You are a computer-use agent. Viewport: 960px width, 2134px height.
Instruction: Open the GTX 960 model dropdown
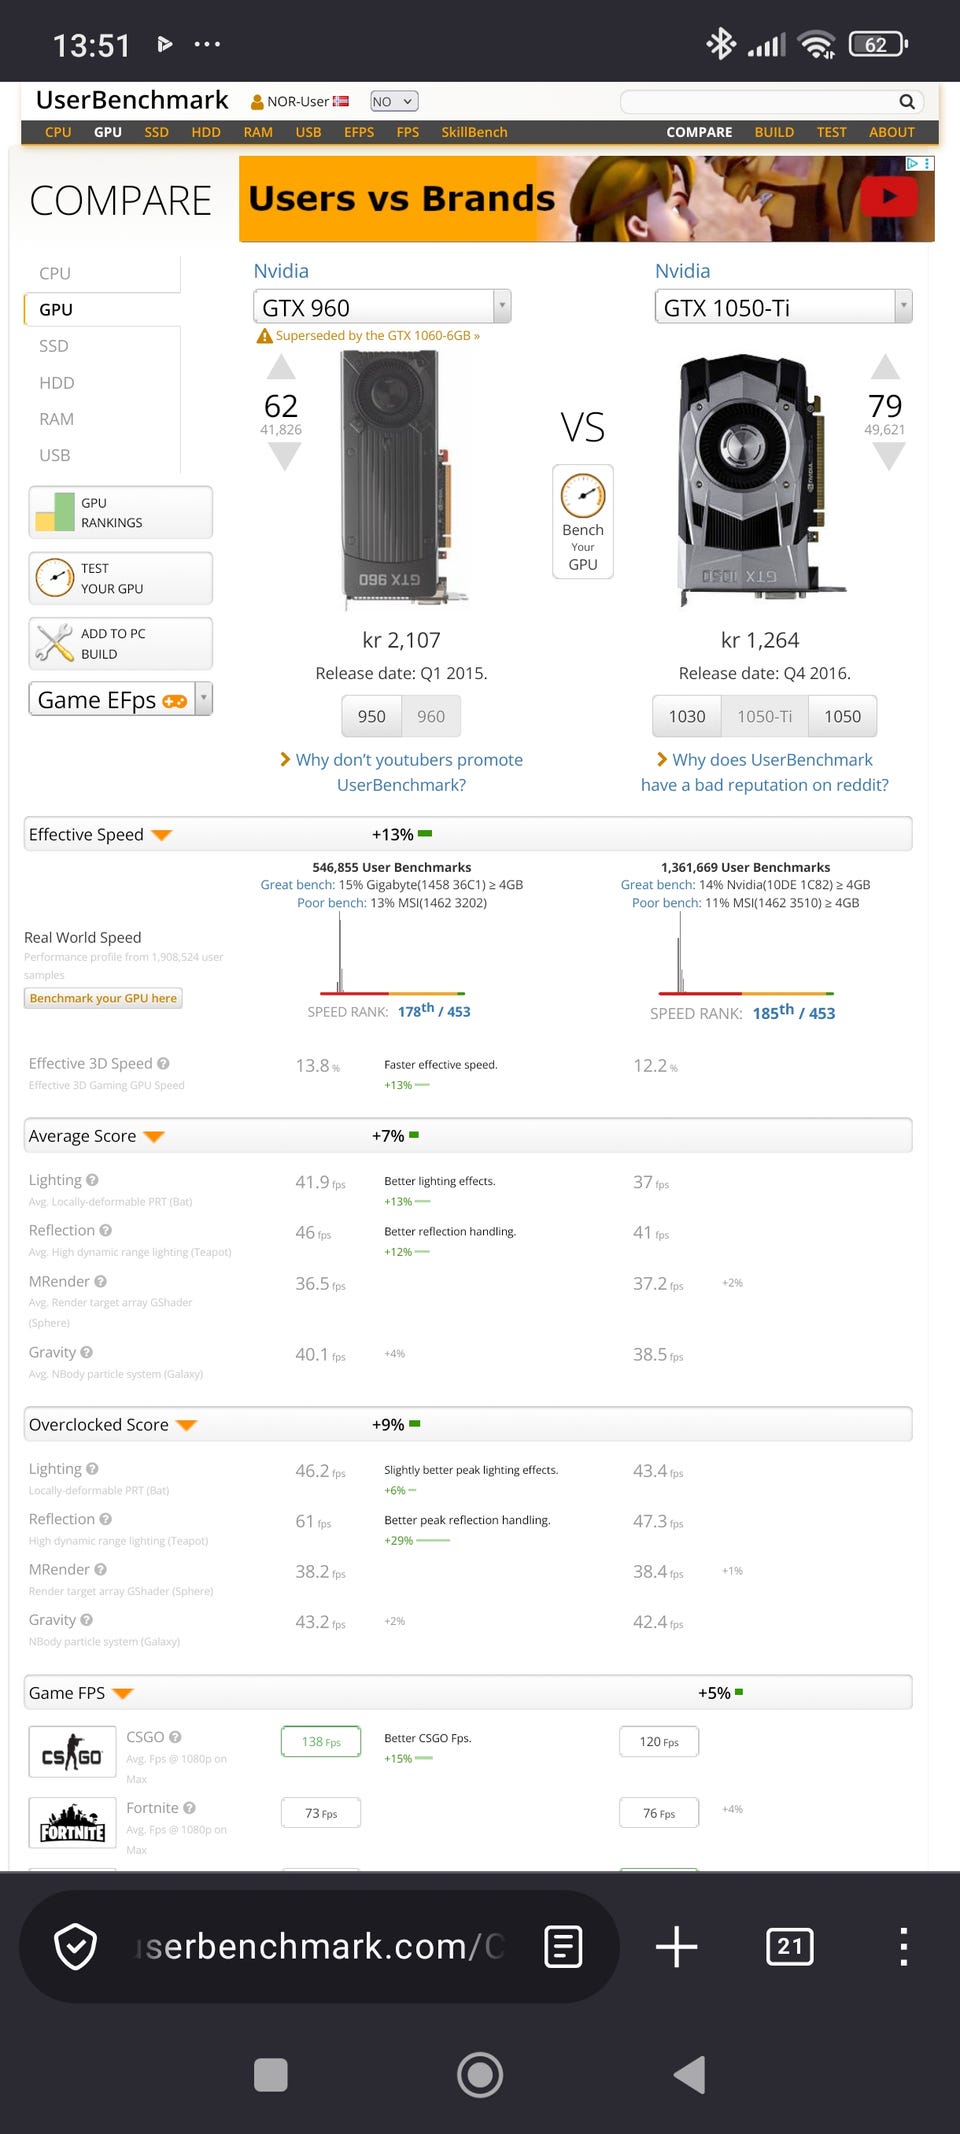point(502,306)
